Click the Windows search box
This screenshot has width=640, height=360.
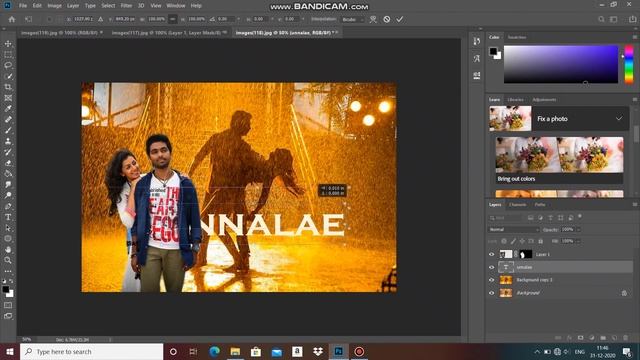pyautogui.click(x=91, y=351)
